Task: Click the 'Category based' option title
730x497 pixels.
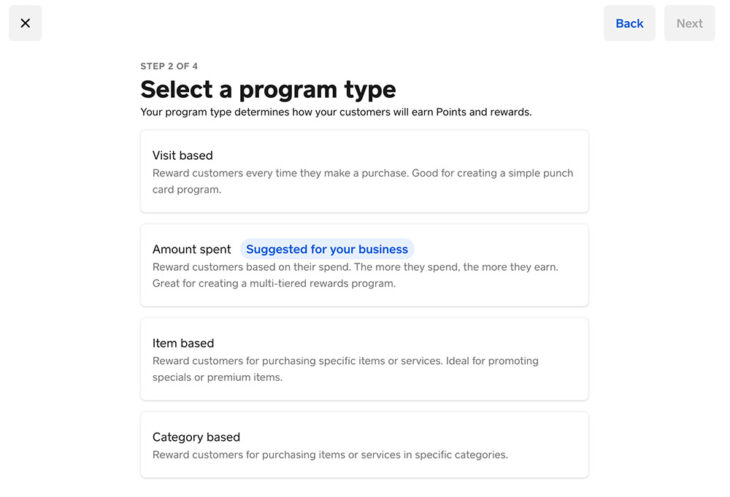Action: coord(196,437)
